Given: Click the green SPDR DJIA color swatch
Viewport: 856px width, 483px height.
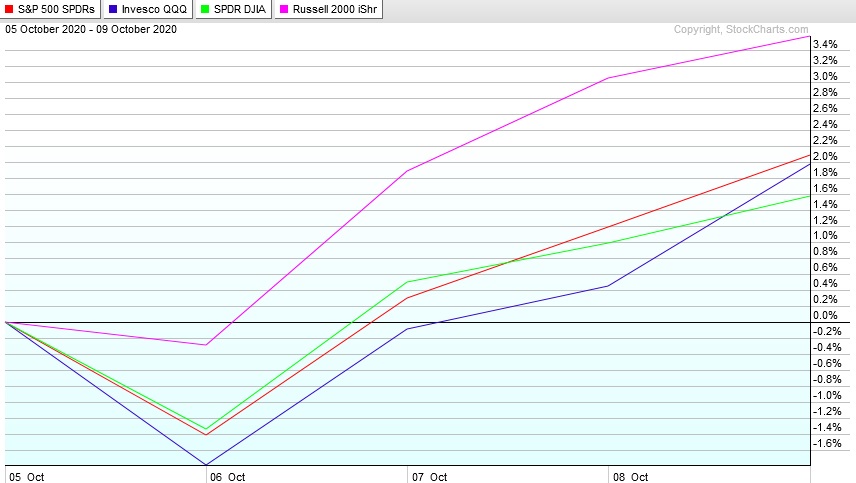Looking at the screenshot, I should point(205,9).
